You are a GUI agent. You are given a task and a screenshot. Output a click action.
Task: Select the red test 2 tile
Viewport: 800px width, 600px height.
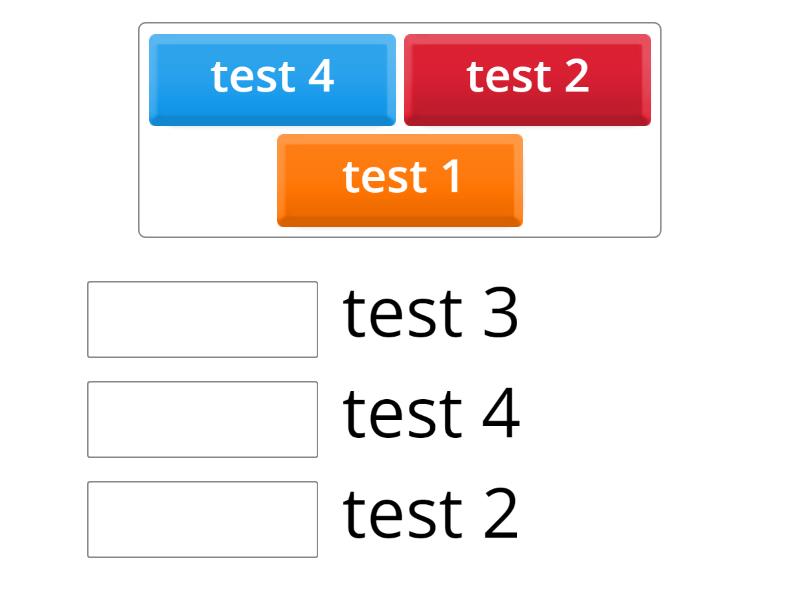[x=527, y=80]
